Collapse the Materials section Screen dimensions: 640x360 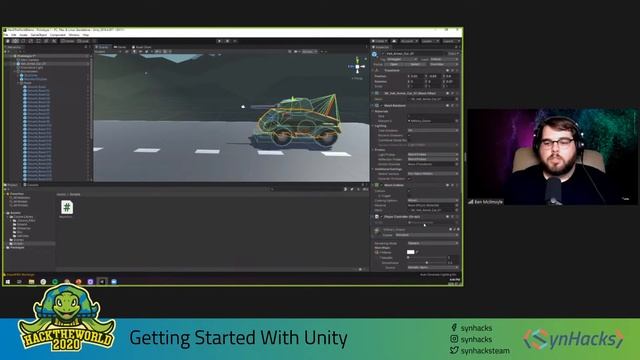coord(373,111)
